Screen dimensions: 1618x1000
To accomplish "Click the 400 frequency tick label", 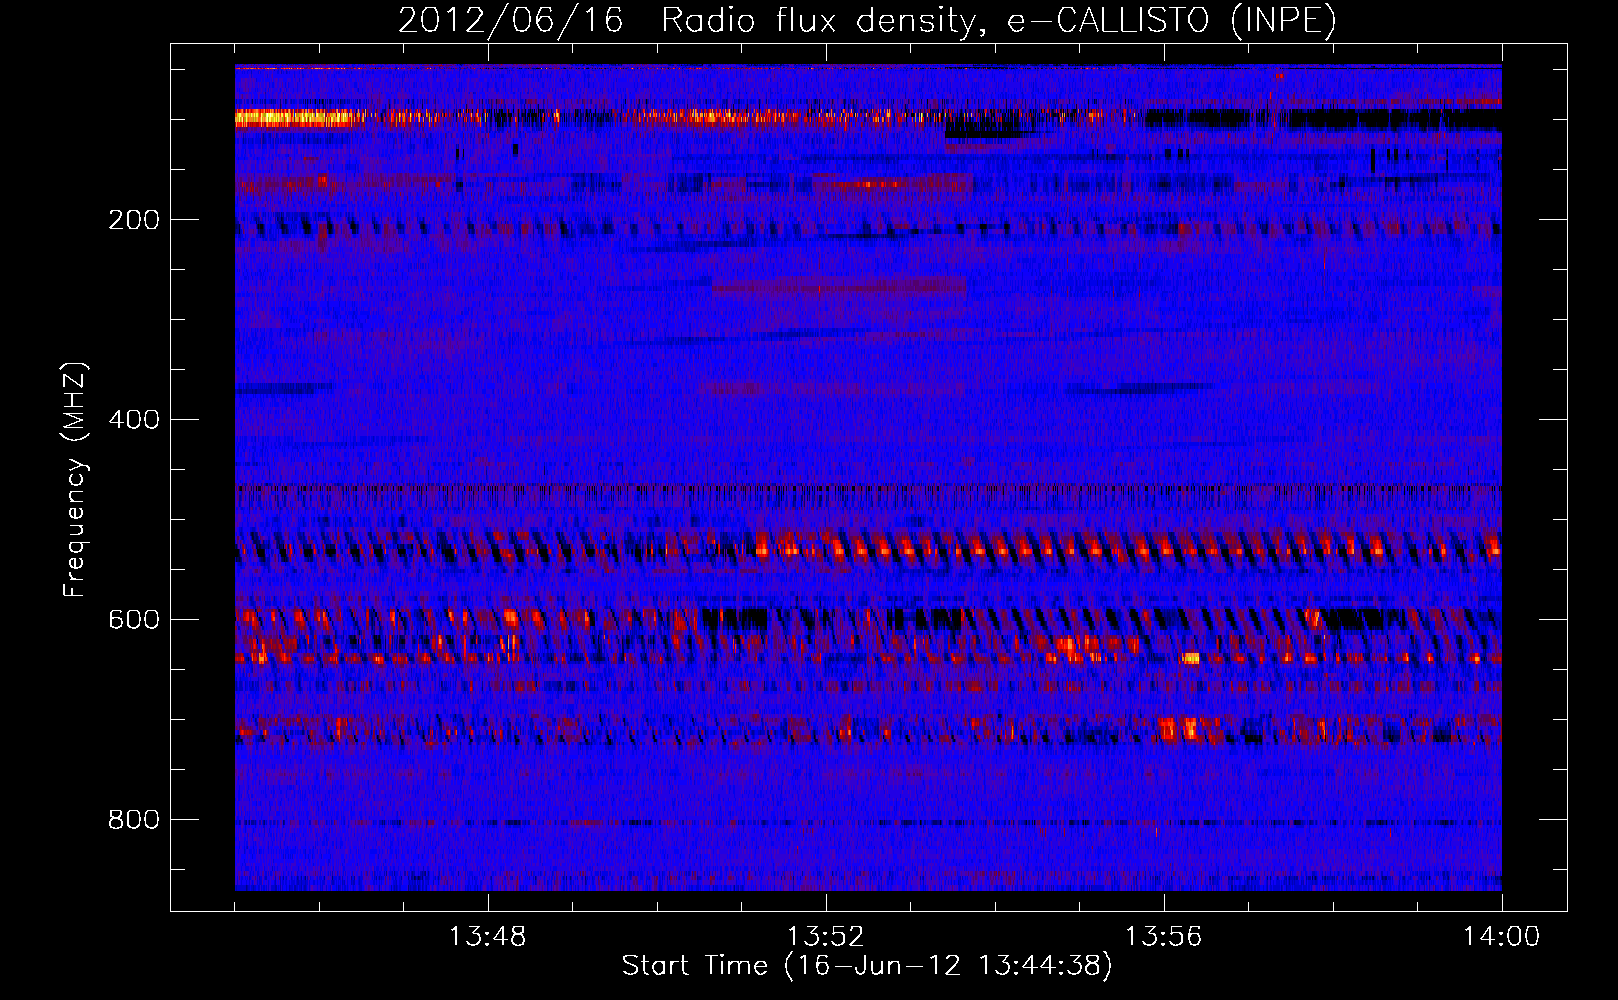I will click(134, 420).
